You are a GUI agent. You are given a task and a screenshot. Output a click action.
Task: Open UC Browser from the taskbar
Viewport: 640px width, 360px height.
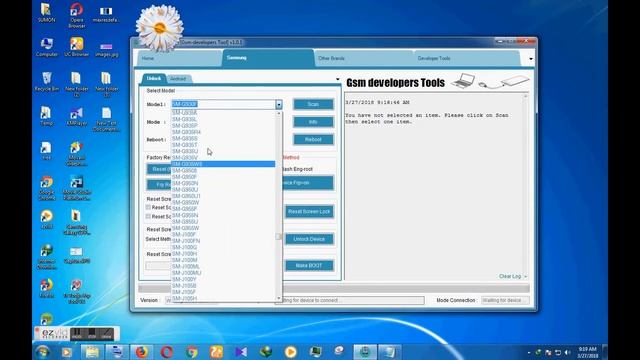pyautogui.click(x=217, y=352)
